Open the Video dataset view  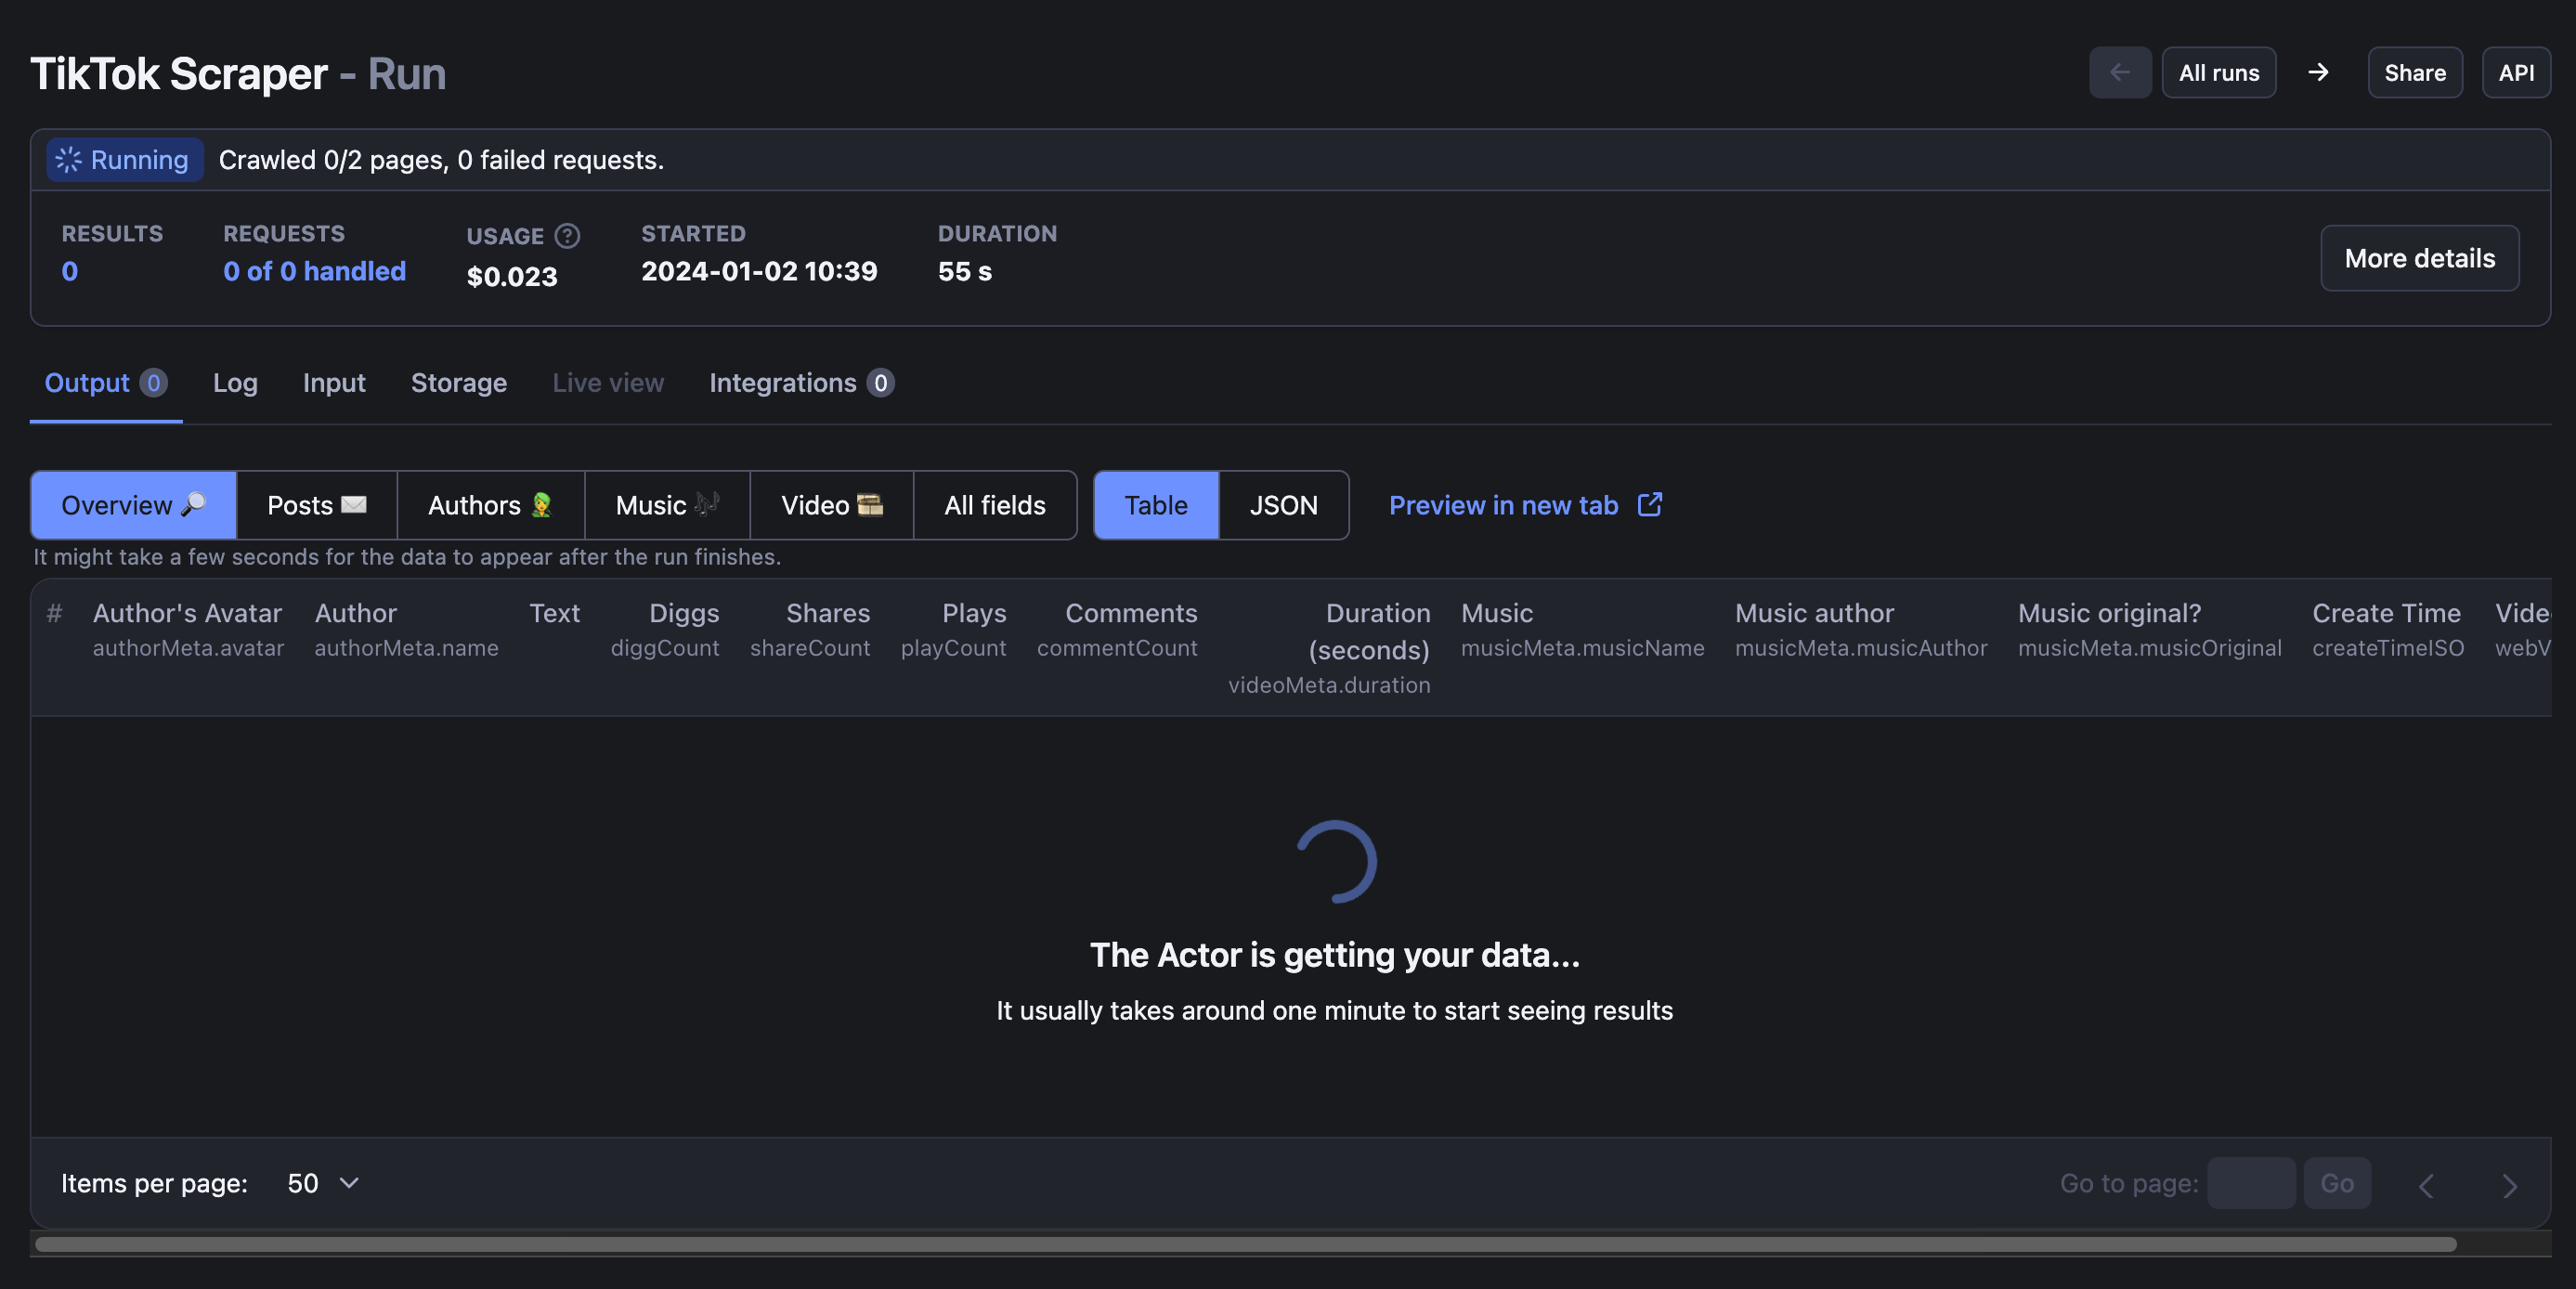(831, 505)
